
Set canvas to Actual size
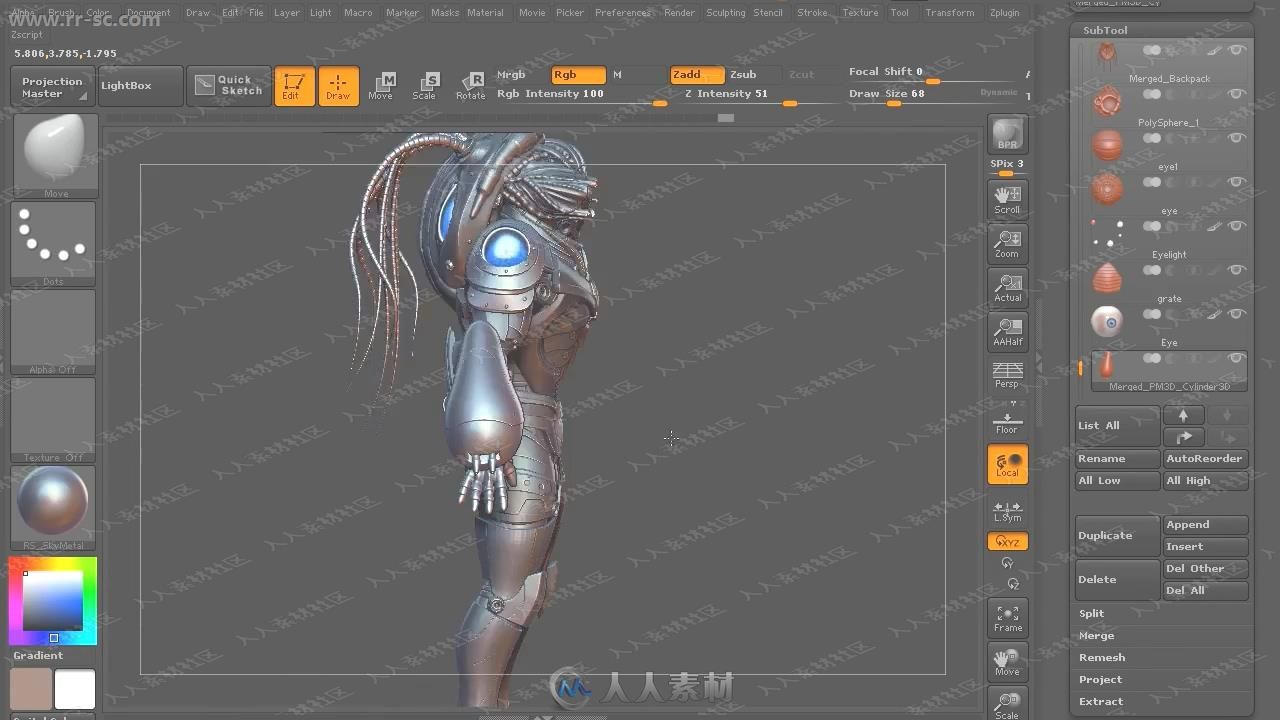click(x=1007, y=287)
